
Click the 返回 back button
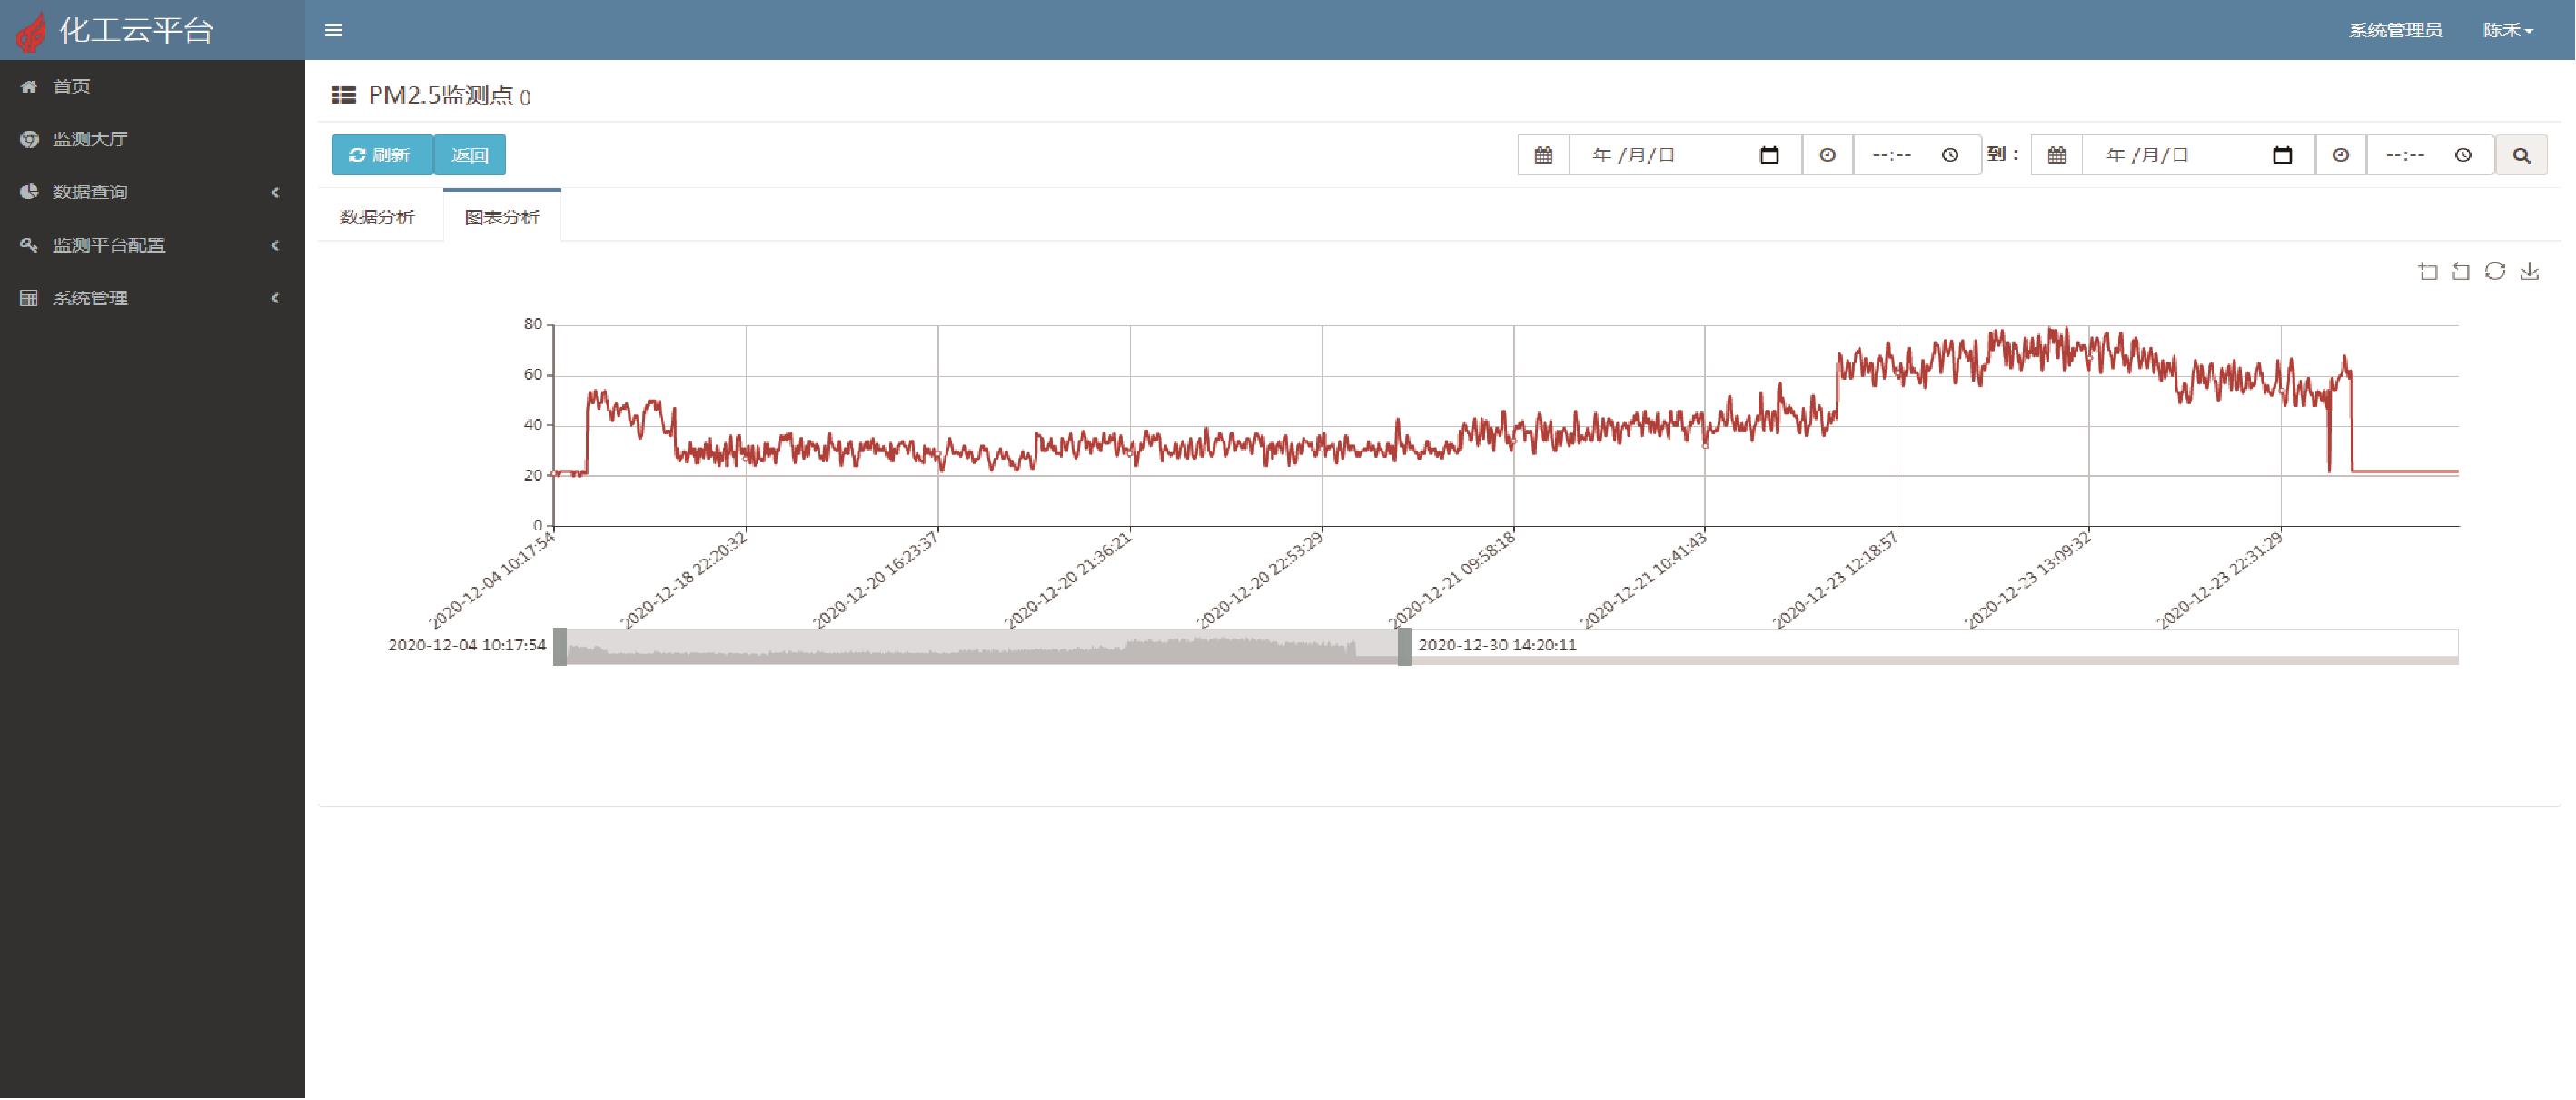pos(469,155)
